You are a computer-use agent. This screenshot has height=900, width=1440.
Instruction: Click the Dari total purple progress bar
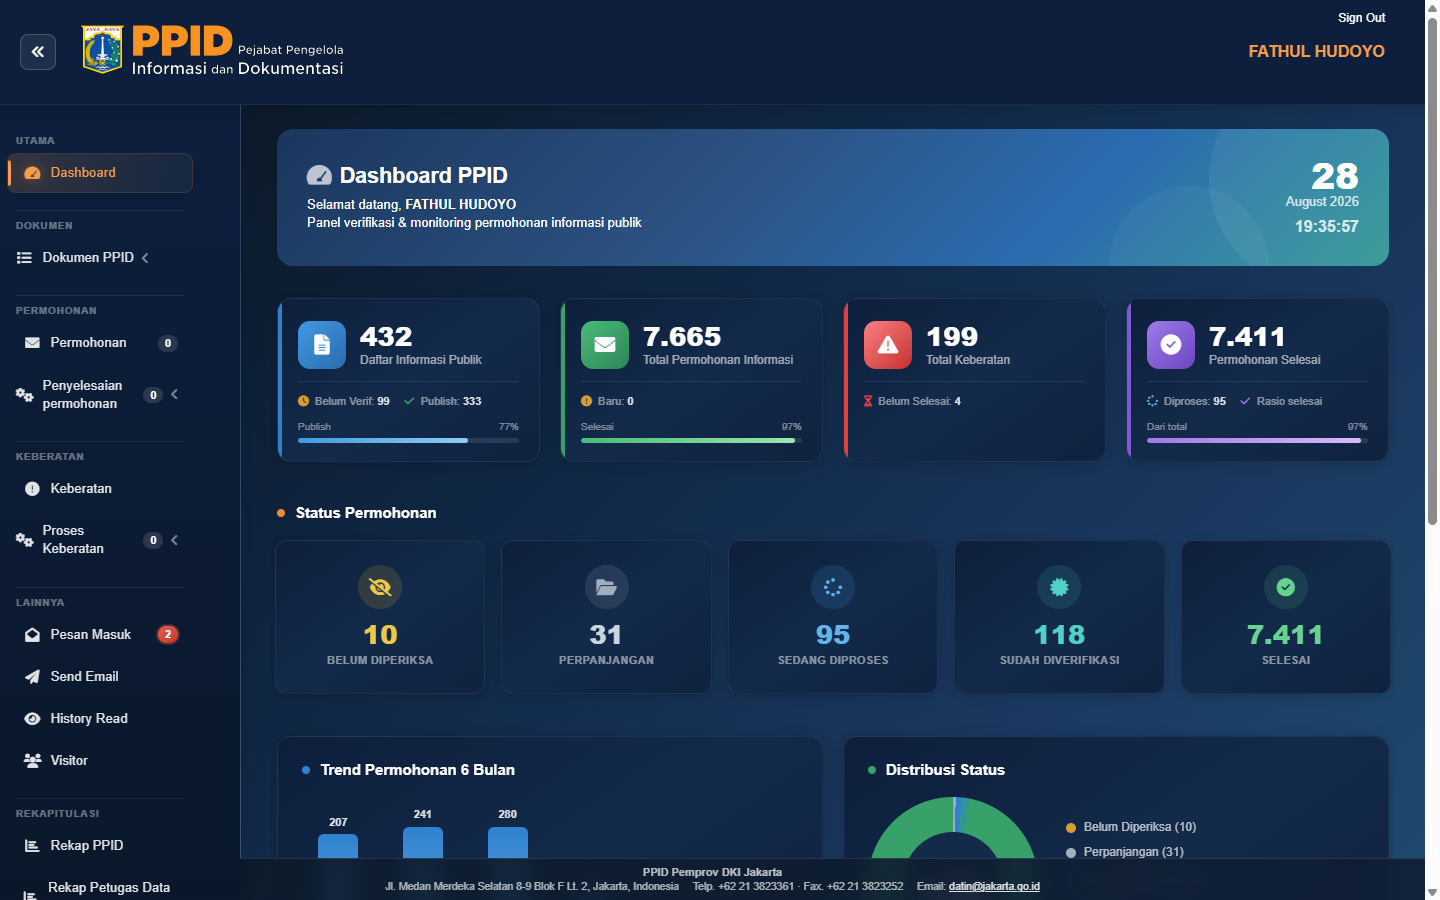1257,440
